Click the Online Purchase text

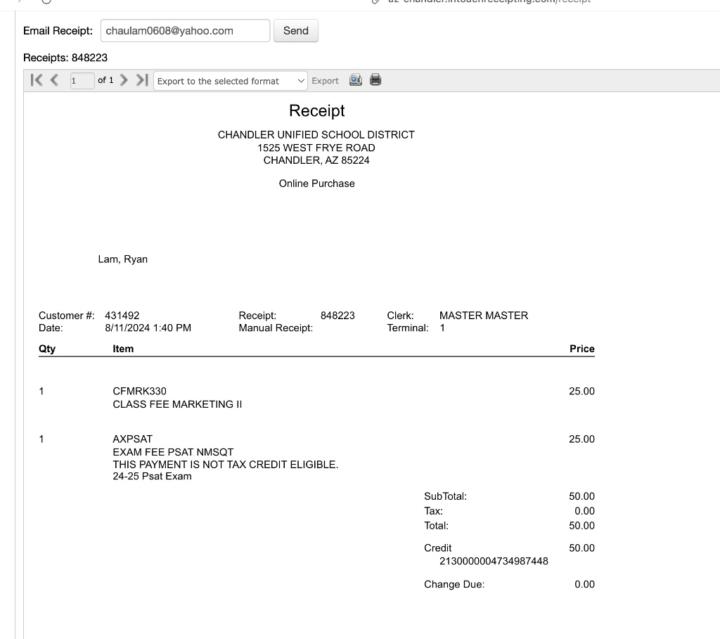point(316,183)
